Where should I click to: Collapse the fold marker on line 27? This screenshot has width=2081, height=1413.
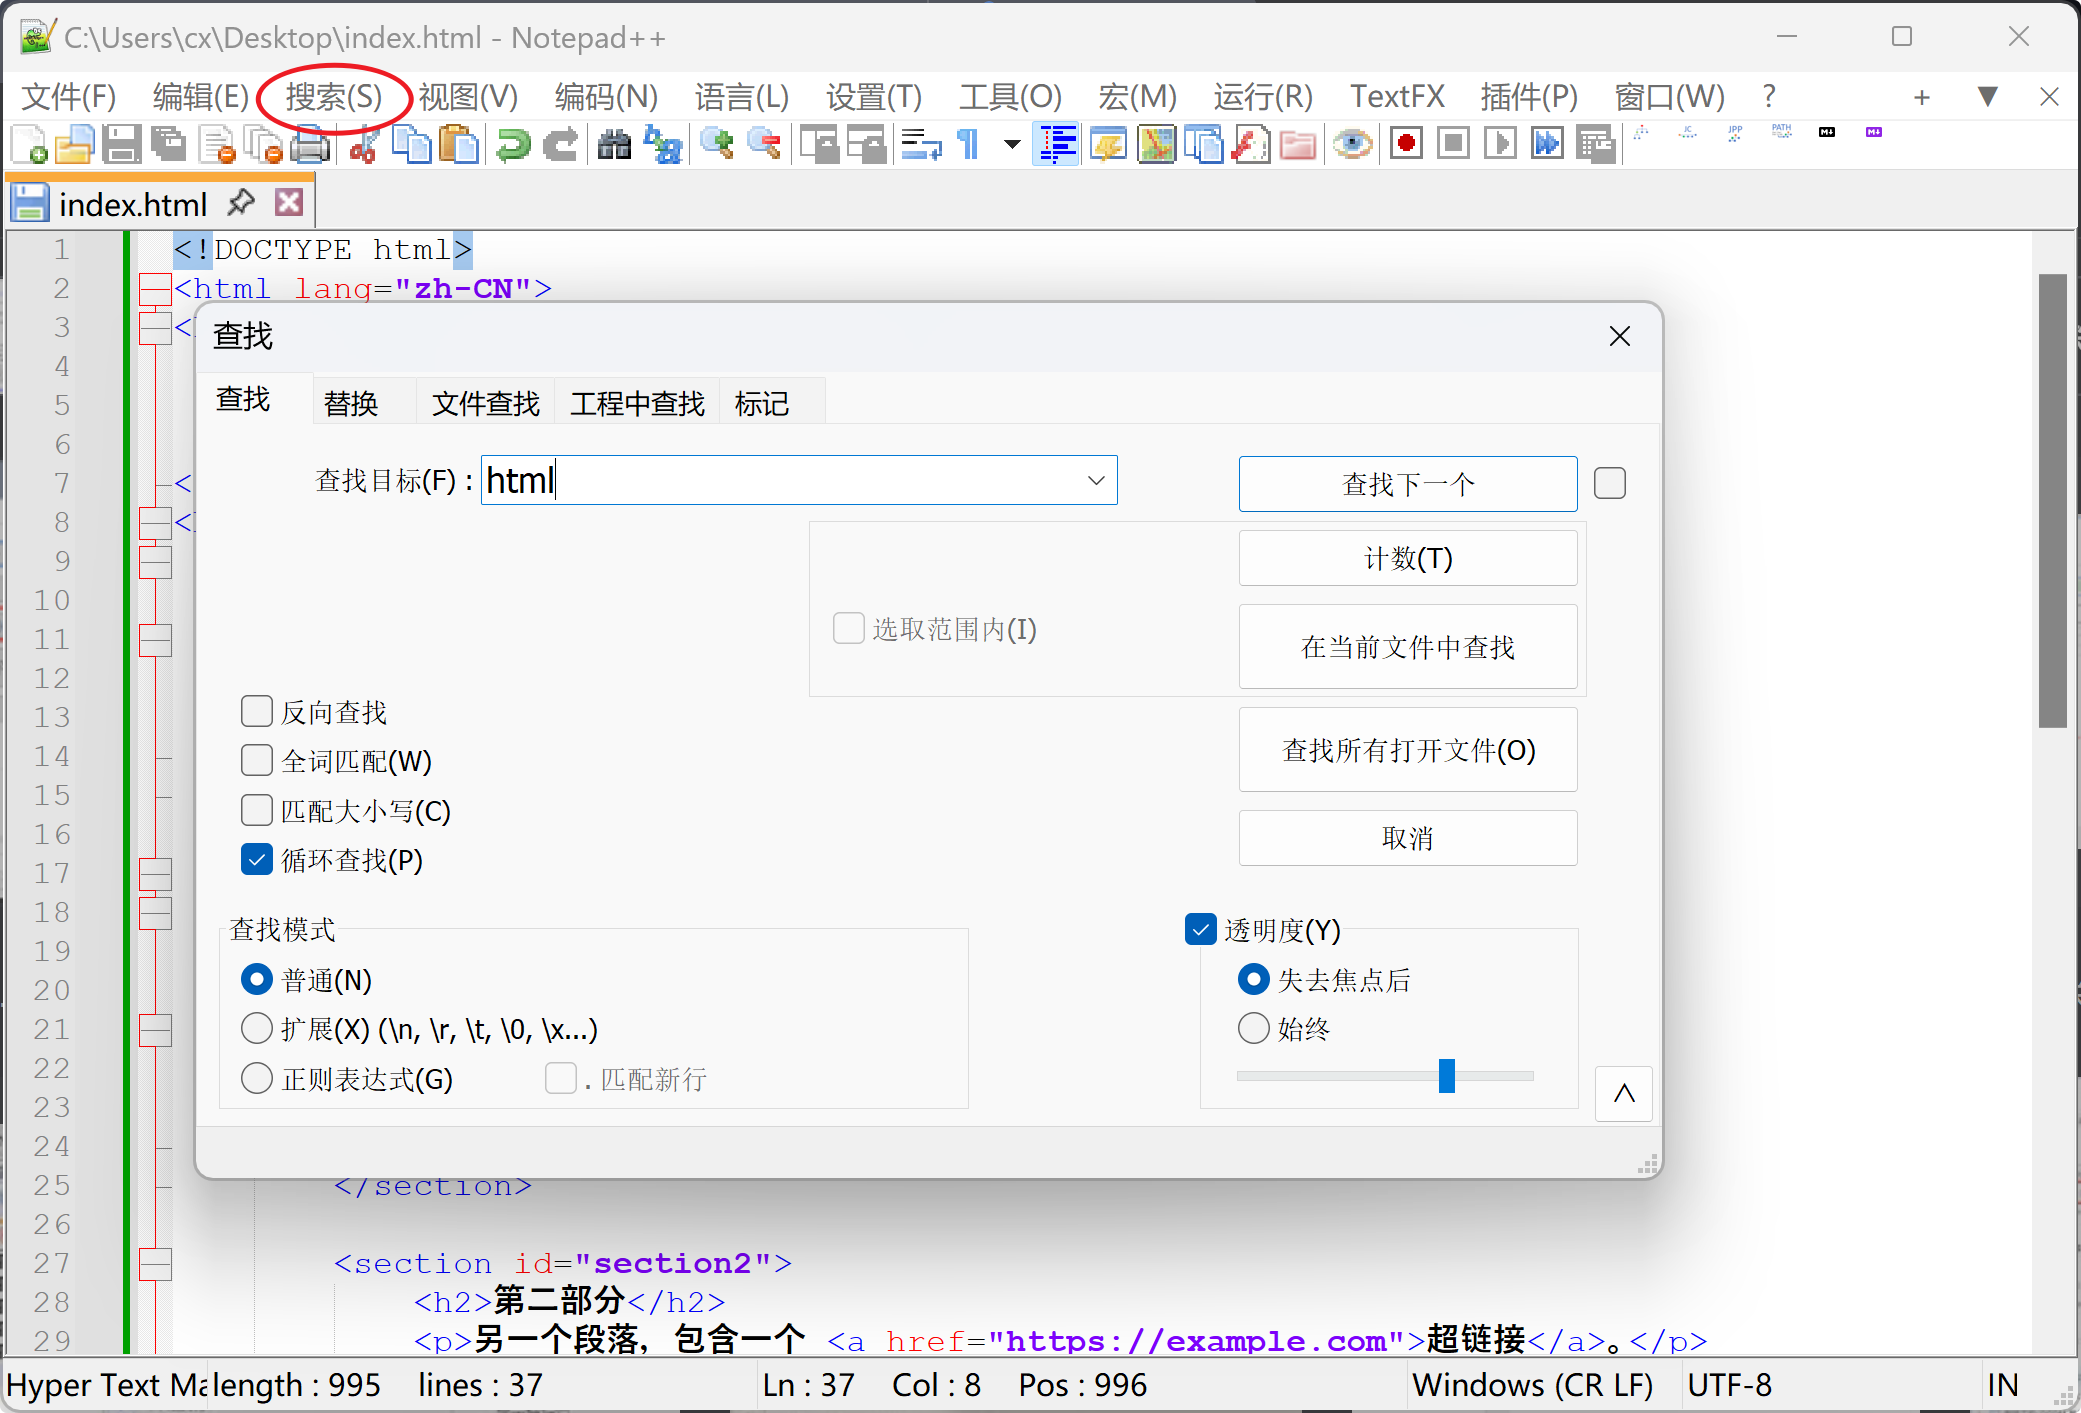tap(155, 1263)
